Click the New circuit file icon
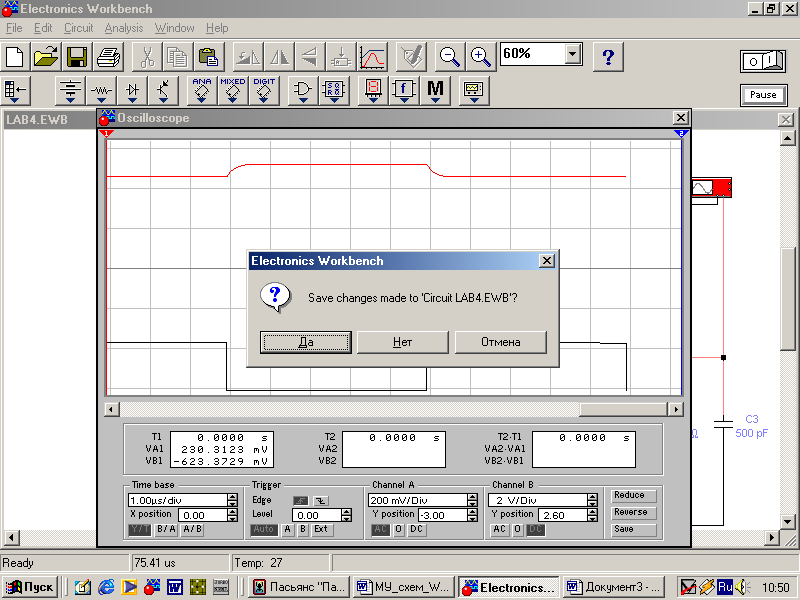The width and height of the screenshot is (800, 600). (15, 57)
